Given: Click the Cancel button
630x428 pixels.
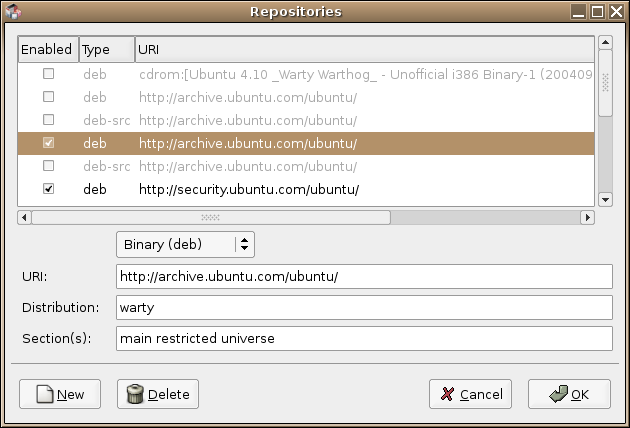Looking at the screenshot, I should coord(470,394).
